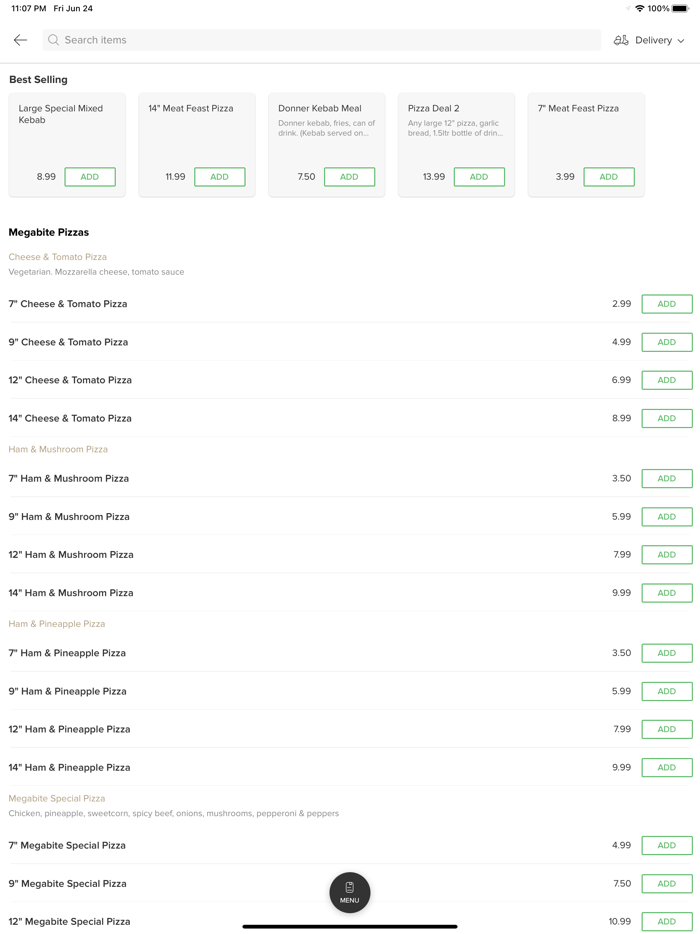Add 7" Cheese & Tomato Pizza
The width and height of the screenshot is (700, 934).
tap(667, 304)
